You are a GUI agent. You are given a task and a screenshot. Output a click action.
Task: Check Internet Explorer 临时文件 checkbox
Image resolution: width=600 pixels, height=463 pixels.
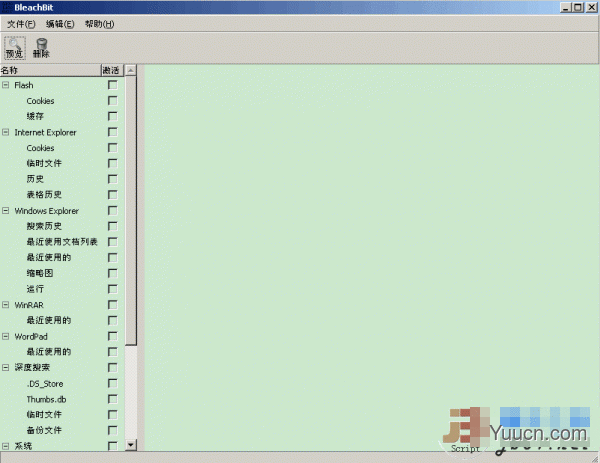pyautogui.click(x=112, y=163)
